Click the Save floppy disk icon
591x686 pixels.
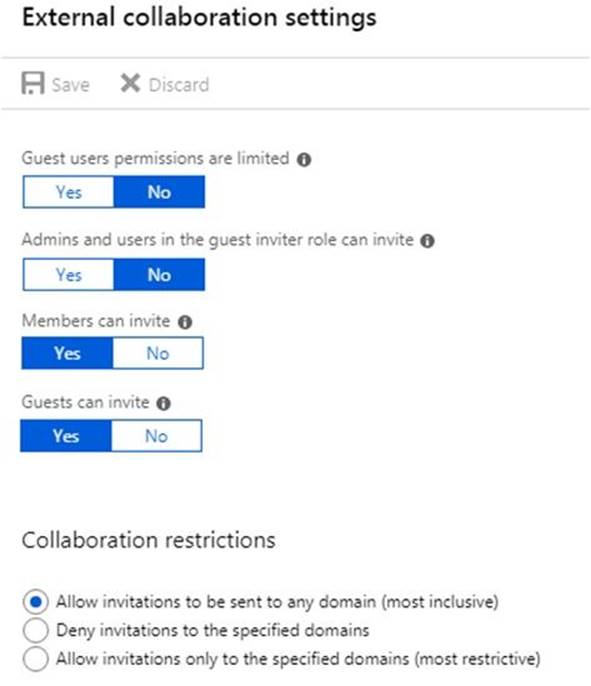[x=33, y=83]
